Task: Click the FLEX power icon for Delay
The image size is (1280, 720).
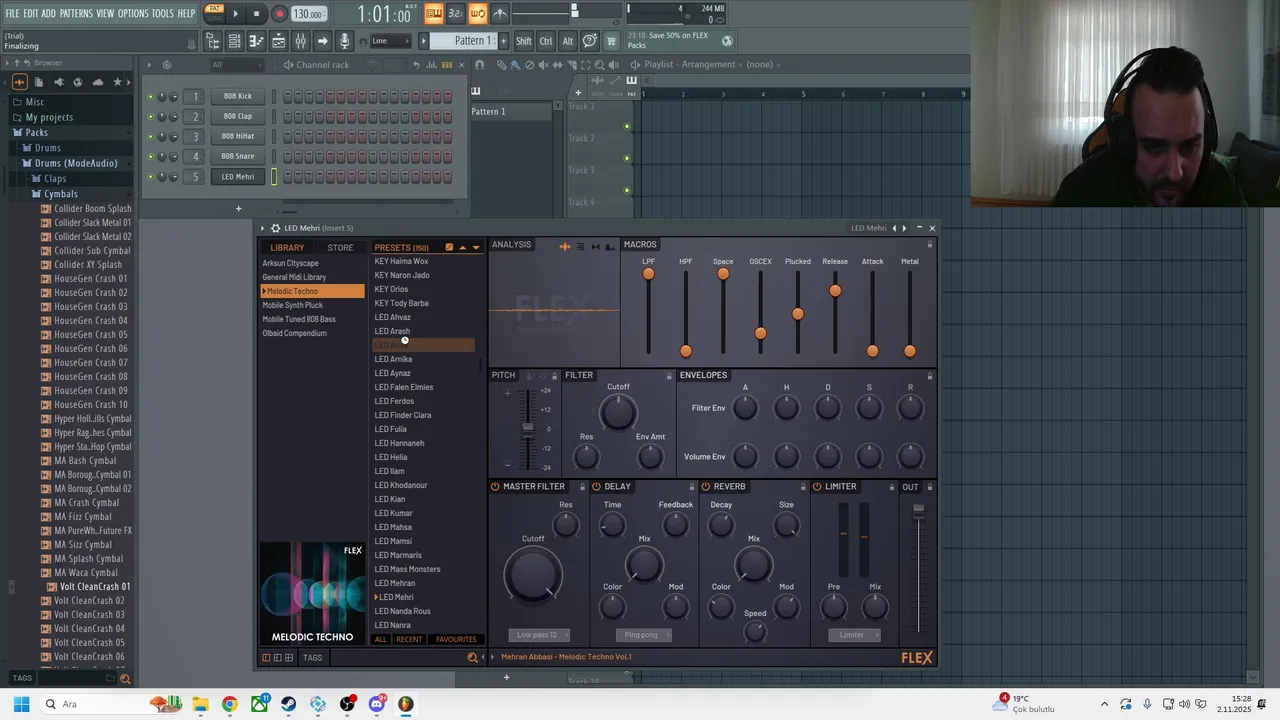Action: (596, 487)
